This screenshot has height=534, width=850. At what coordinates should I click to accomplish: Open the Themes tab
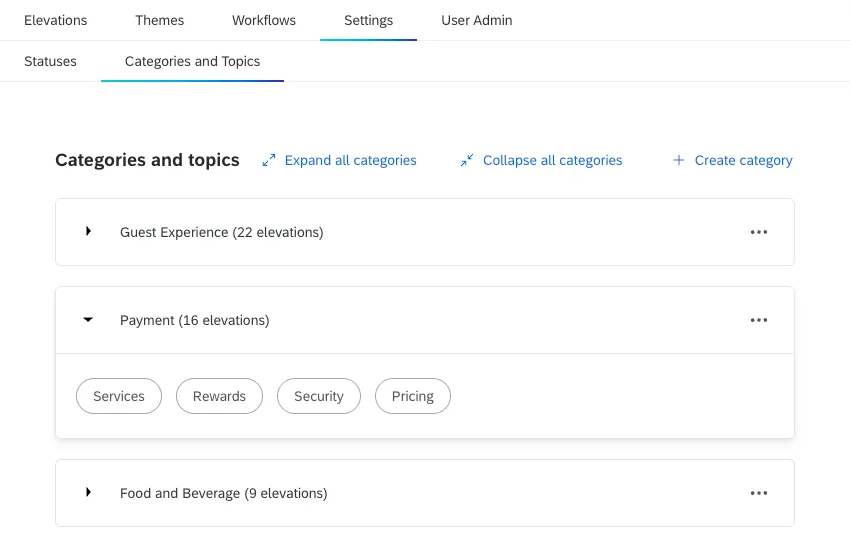coord(160,20)
